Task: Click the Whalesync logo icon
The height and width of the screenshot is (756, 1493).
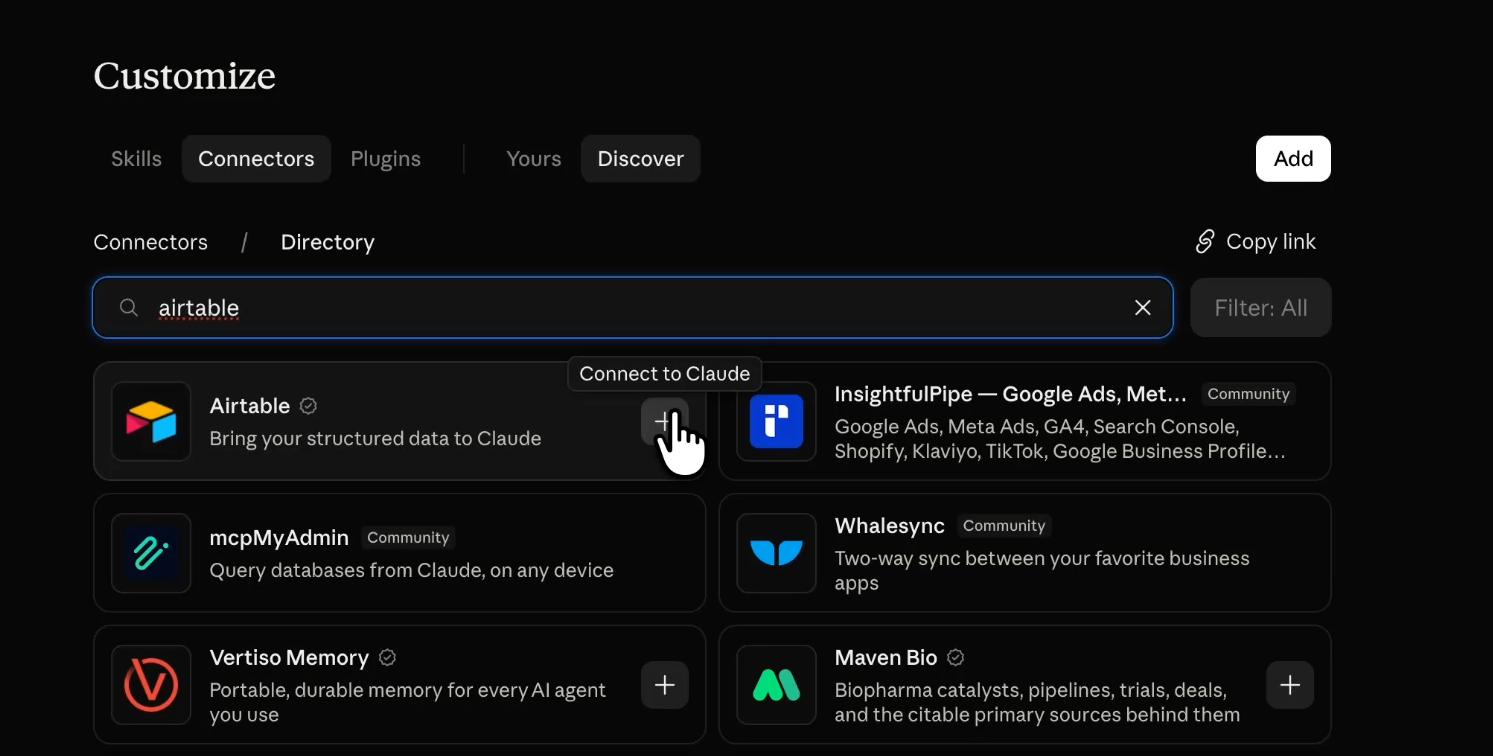Action: point(776,553)
